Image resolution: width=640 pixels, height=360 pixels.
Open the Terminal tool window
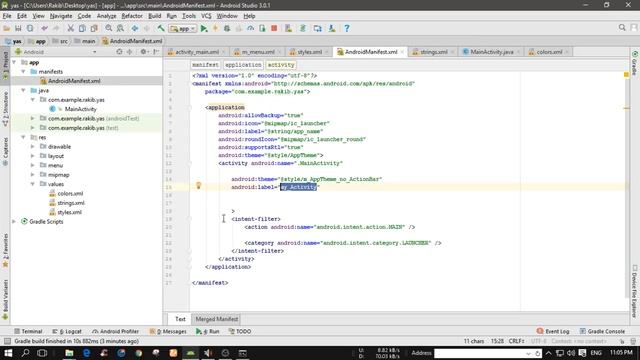(28, 331)
